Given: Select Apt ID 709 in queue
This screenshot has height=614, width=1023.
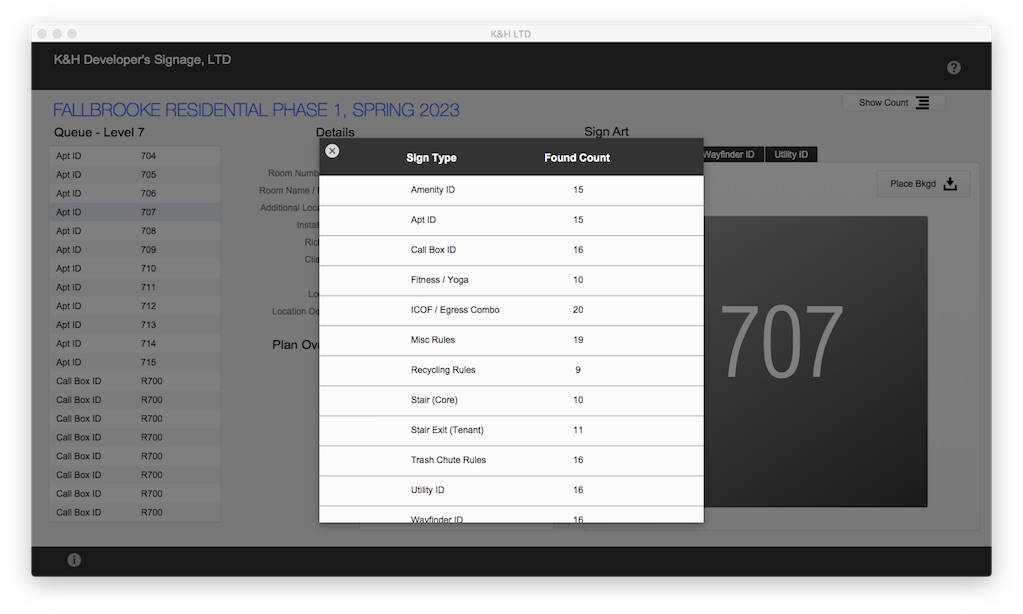Looking at the screenshot, I should click(135, 250).
